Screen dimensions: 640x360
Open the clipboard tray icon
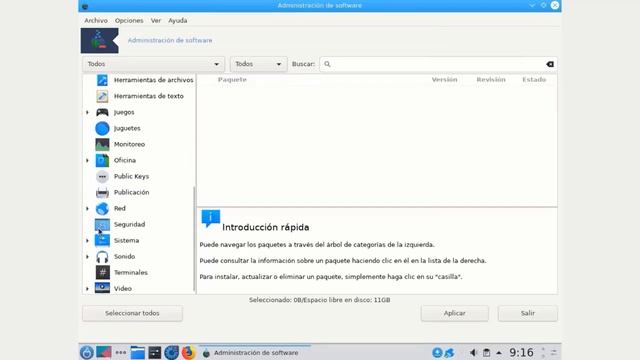click(x=487, y=352)
